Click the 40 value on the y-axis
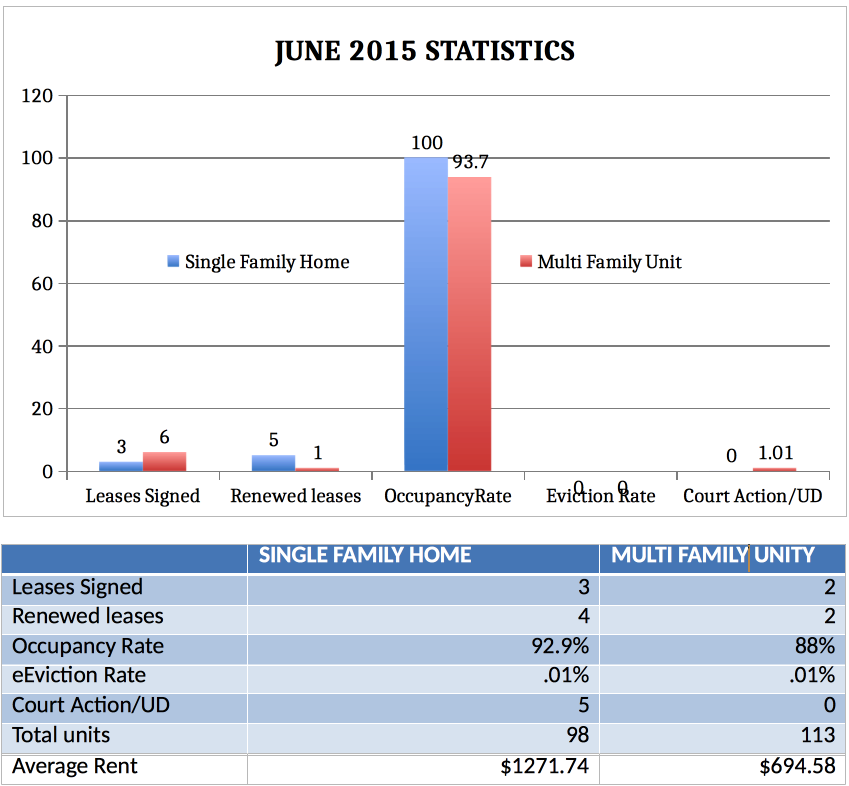 tap(42, 346)
